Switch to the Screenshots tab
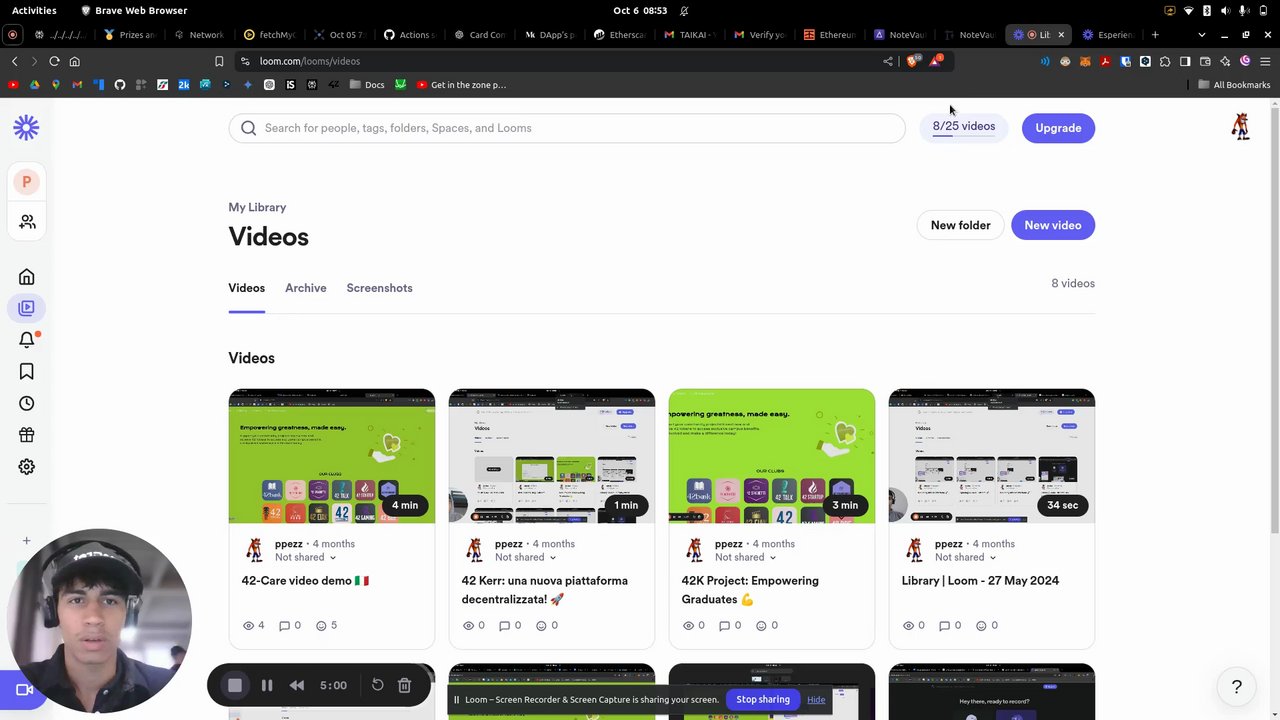The width and height of the screenshot is (1280, 720). (379, 288)
